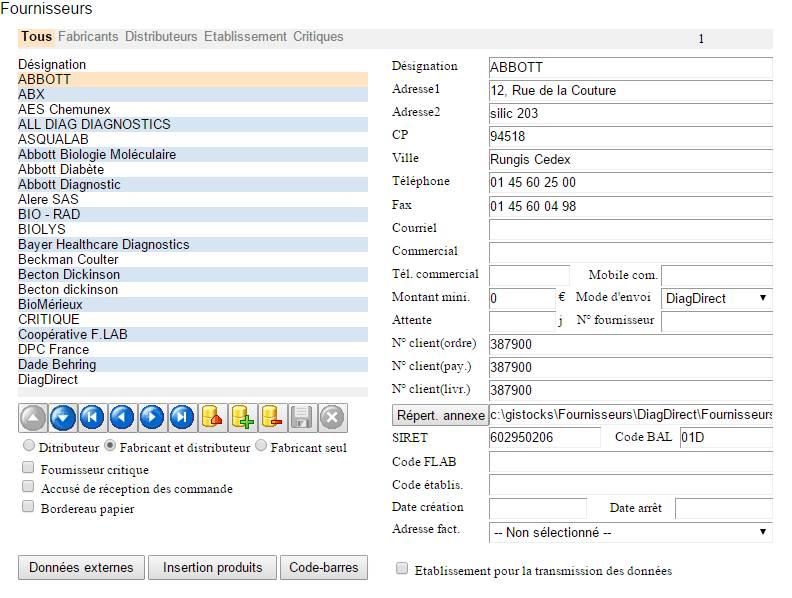Screen dimensions: 792x598
Task: Open the Adresse fact. dropdown
Action: point(630,532)
